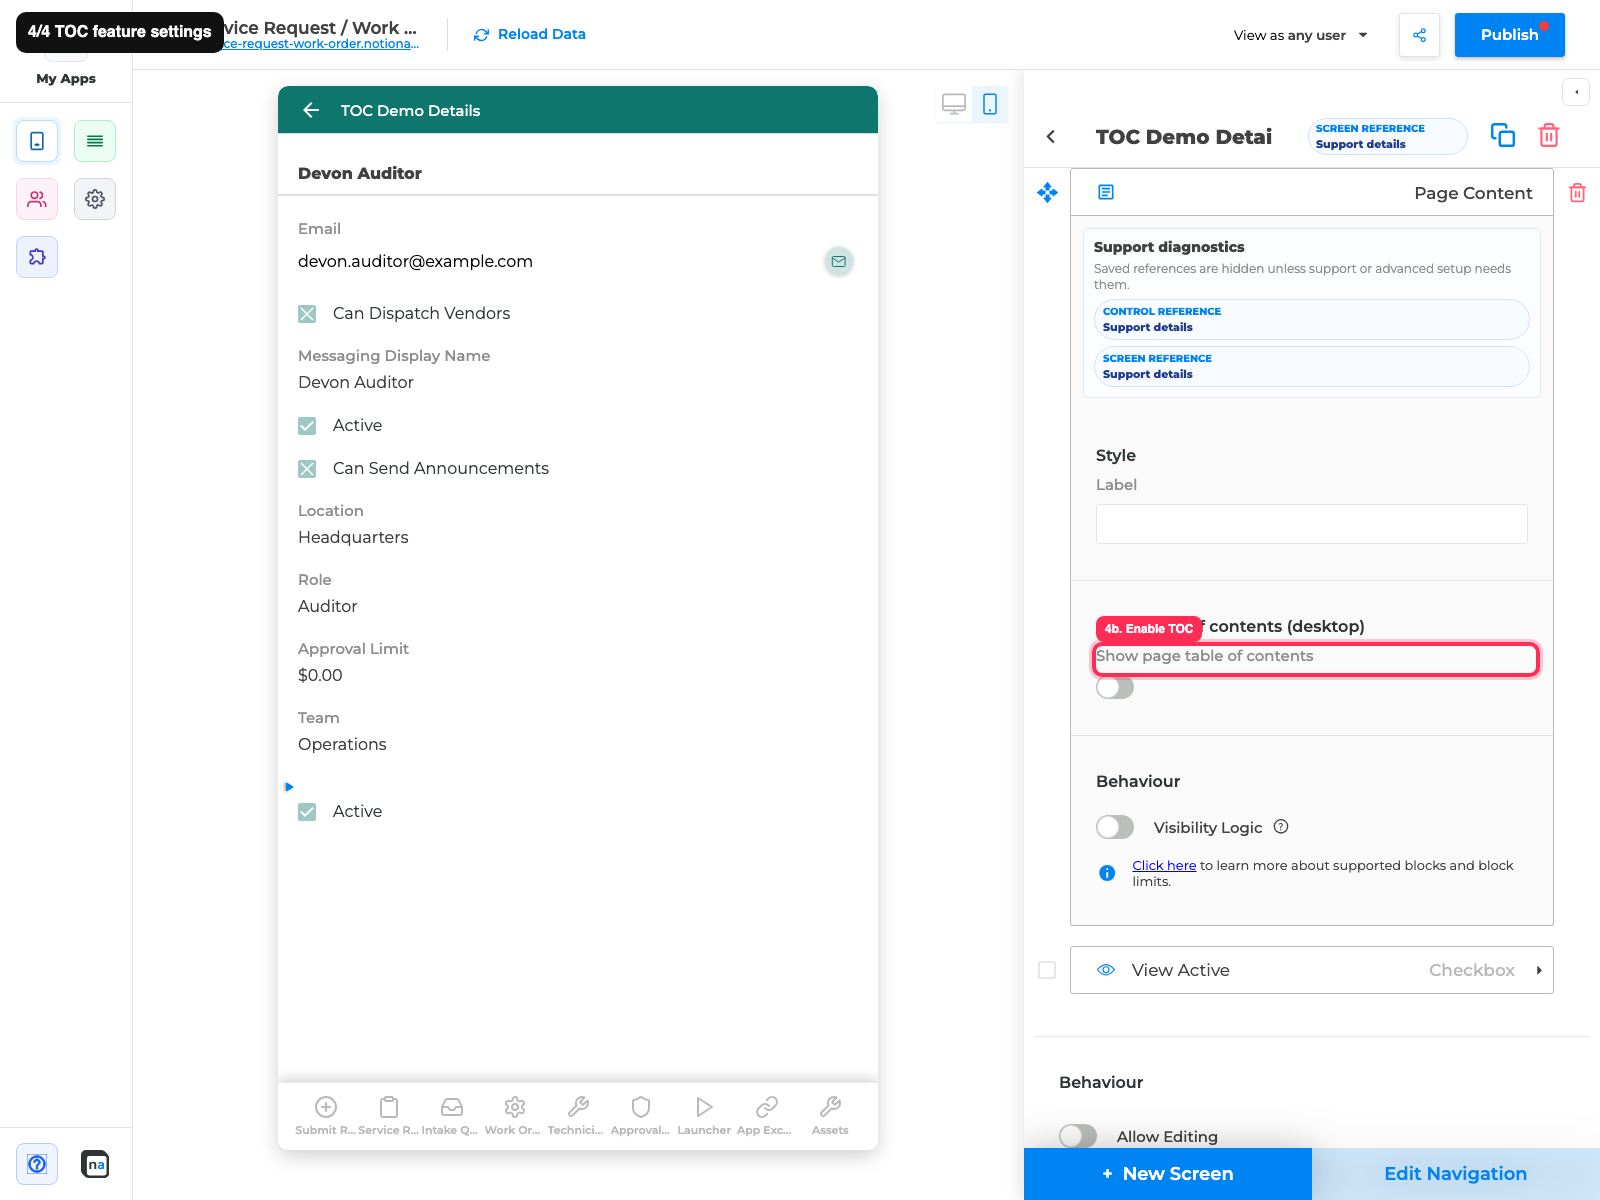Delete the Page Content block
The width and height of the screenshot is (1600, 1200).
coord(1577,193)
